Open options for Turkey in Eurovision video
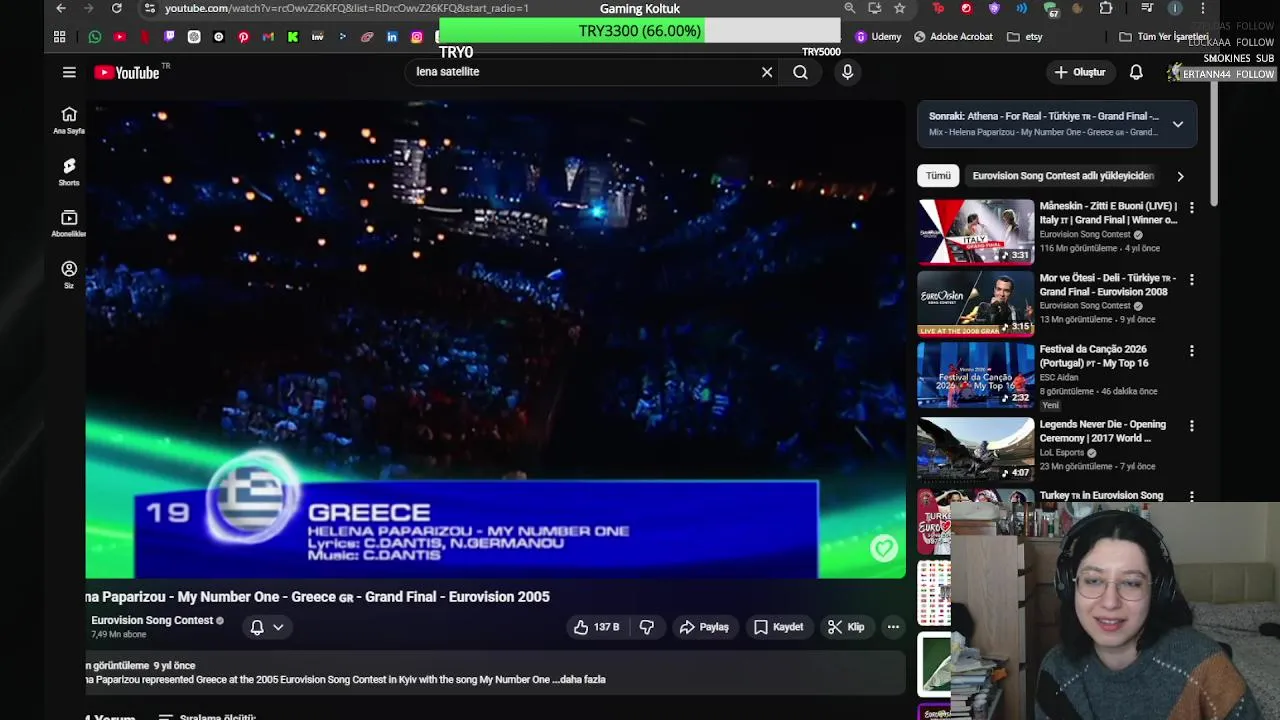This screenshot has width=1280, height=720. pos(1191,496)
